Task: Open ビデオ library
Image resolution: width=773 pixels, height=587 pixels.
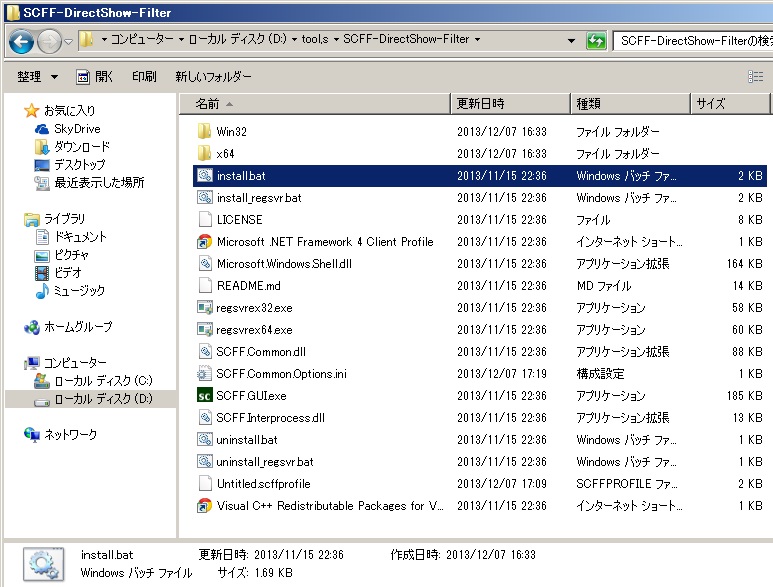Action: 68,273
